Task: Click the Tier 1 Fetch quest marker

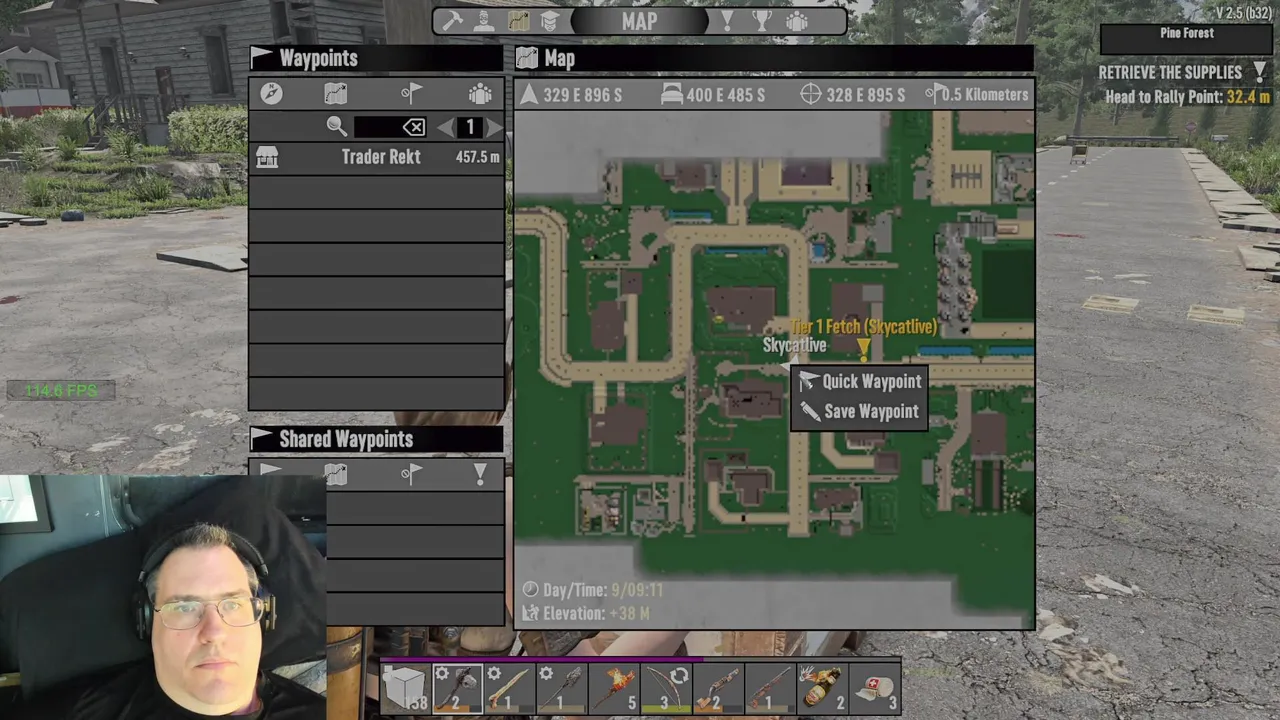Action: tap(864, 347)
